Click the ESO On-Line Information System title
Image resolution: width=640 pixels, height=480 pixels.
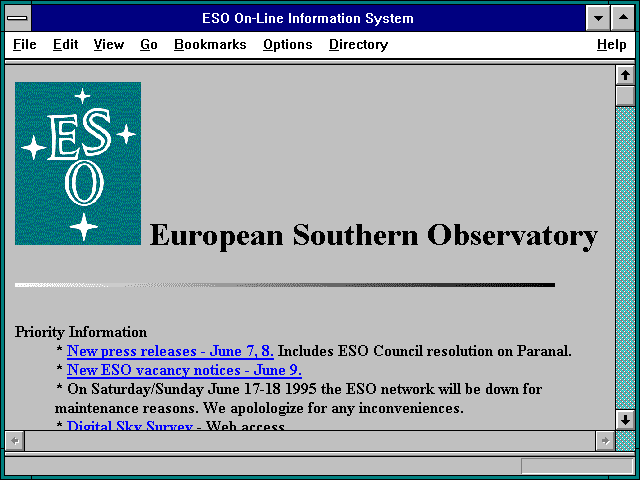tap(308, 18)
